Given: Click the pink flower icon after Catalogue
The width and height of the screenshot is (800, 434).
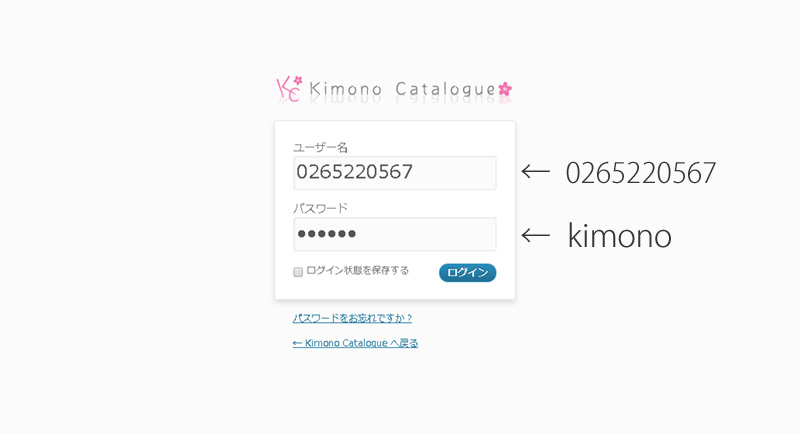Looking at the screenshot, I should (x=505, y=89).
